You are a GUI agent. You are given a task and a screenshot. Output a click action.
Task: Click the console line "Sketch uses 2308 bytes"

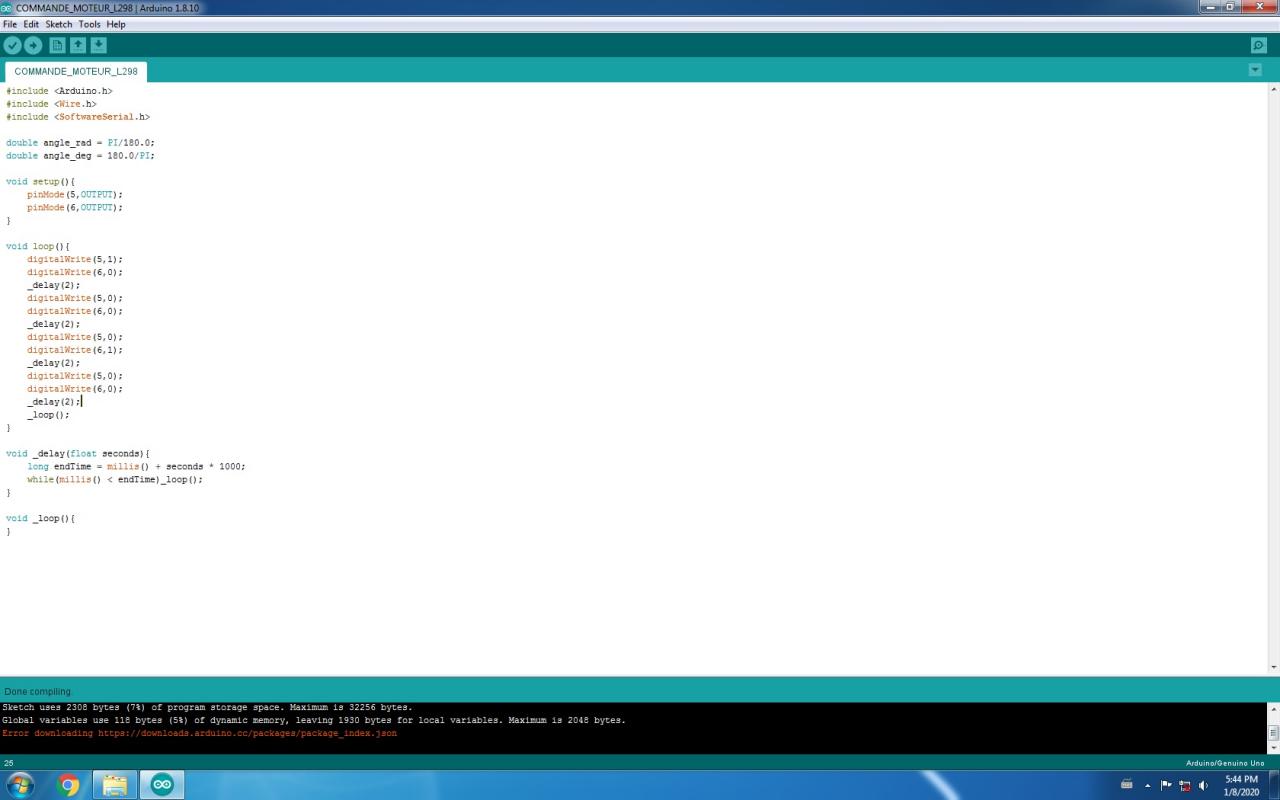point(207,707)
